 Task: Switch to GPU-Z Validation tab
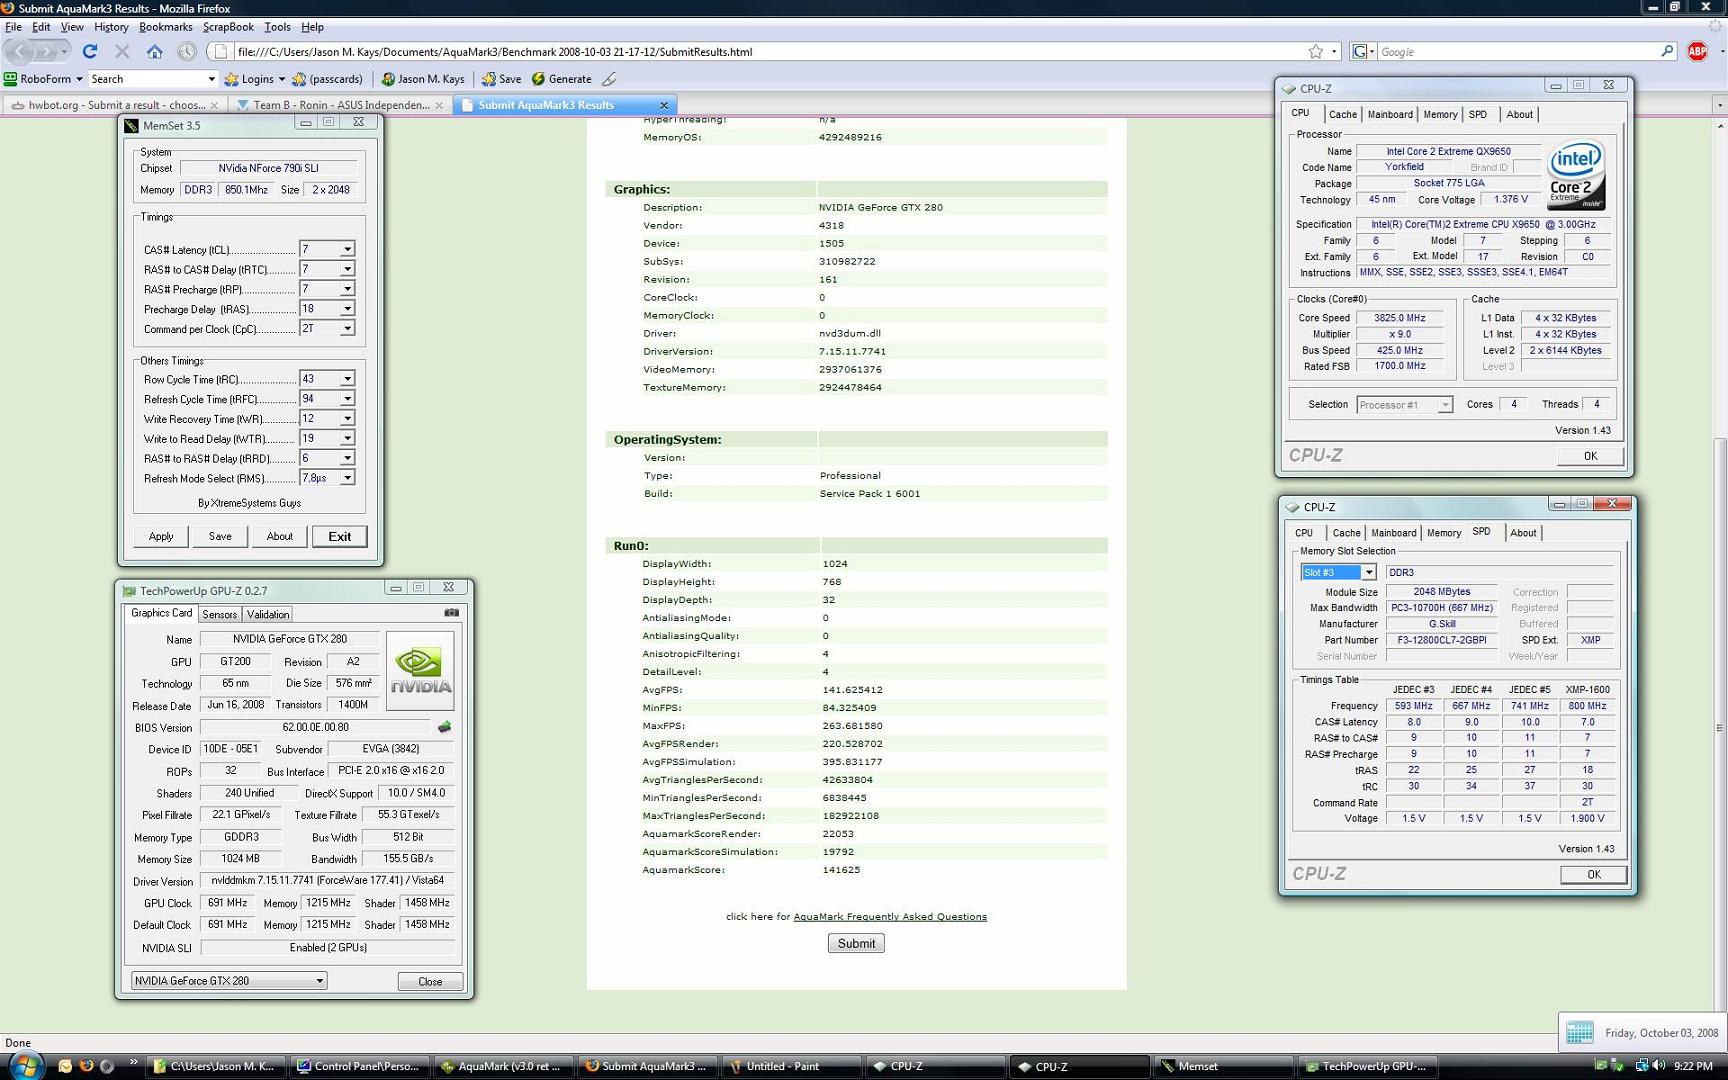pyautogui.click(x=268, y=614)
